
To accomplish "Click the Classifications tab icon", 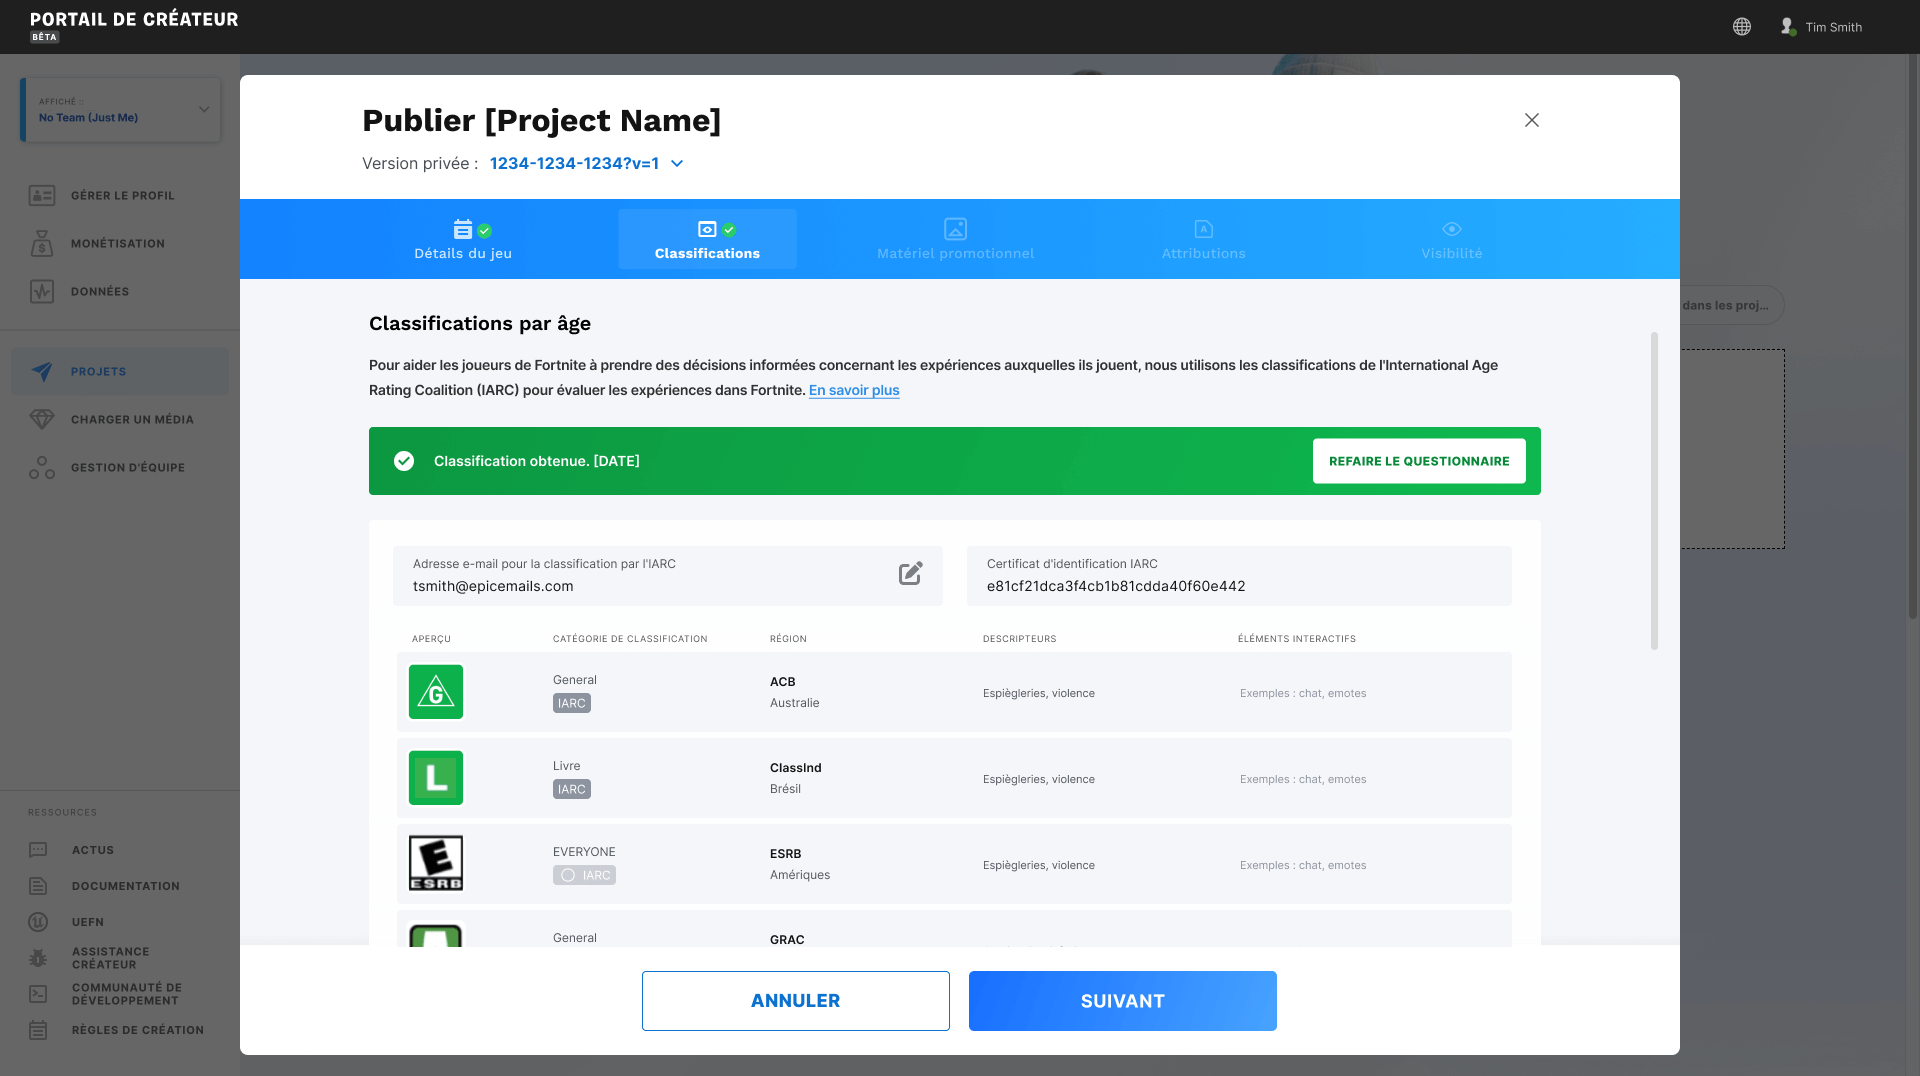I will click(x=707, y=229).
